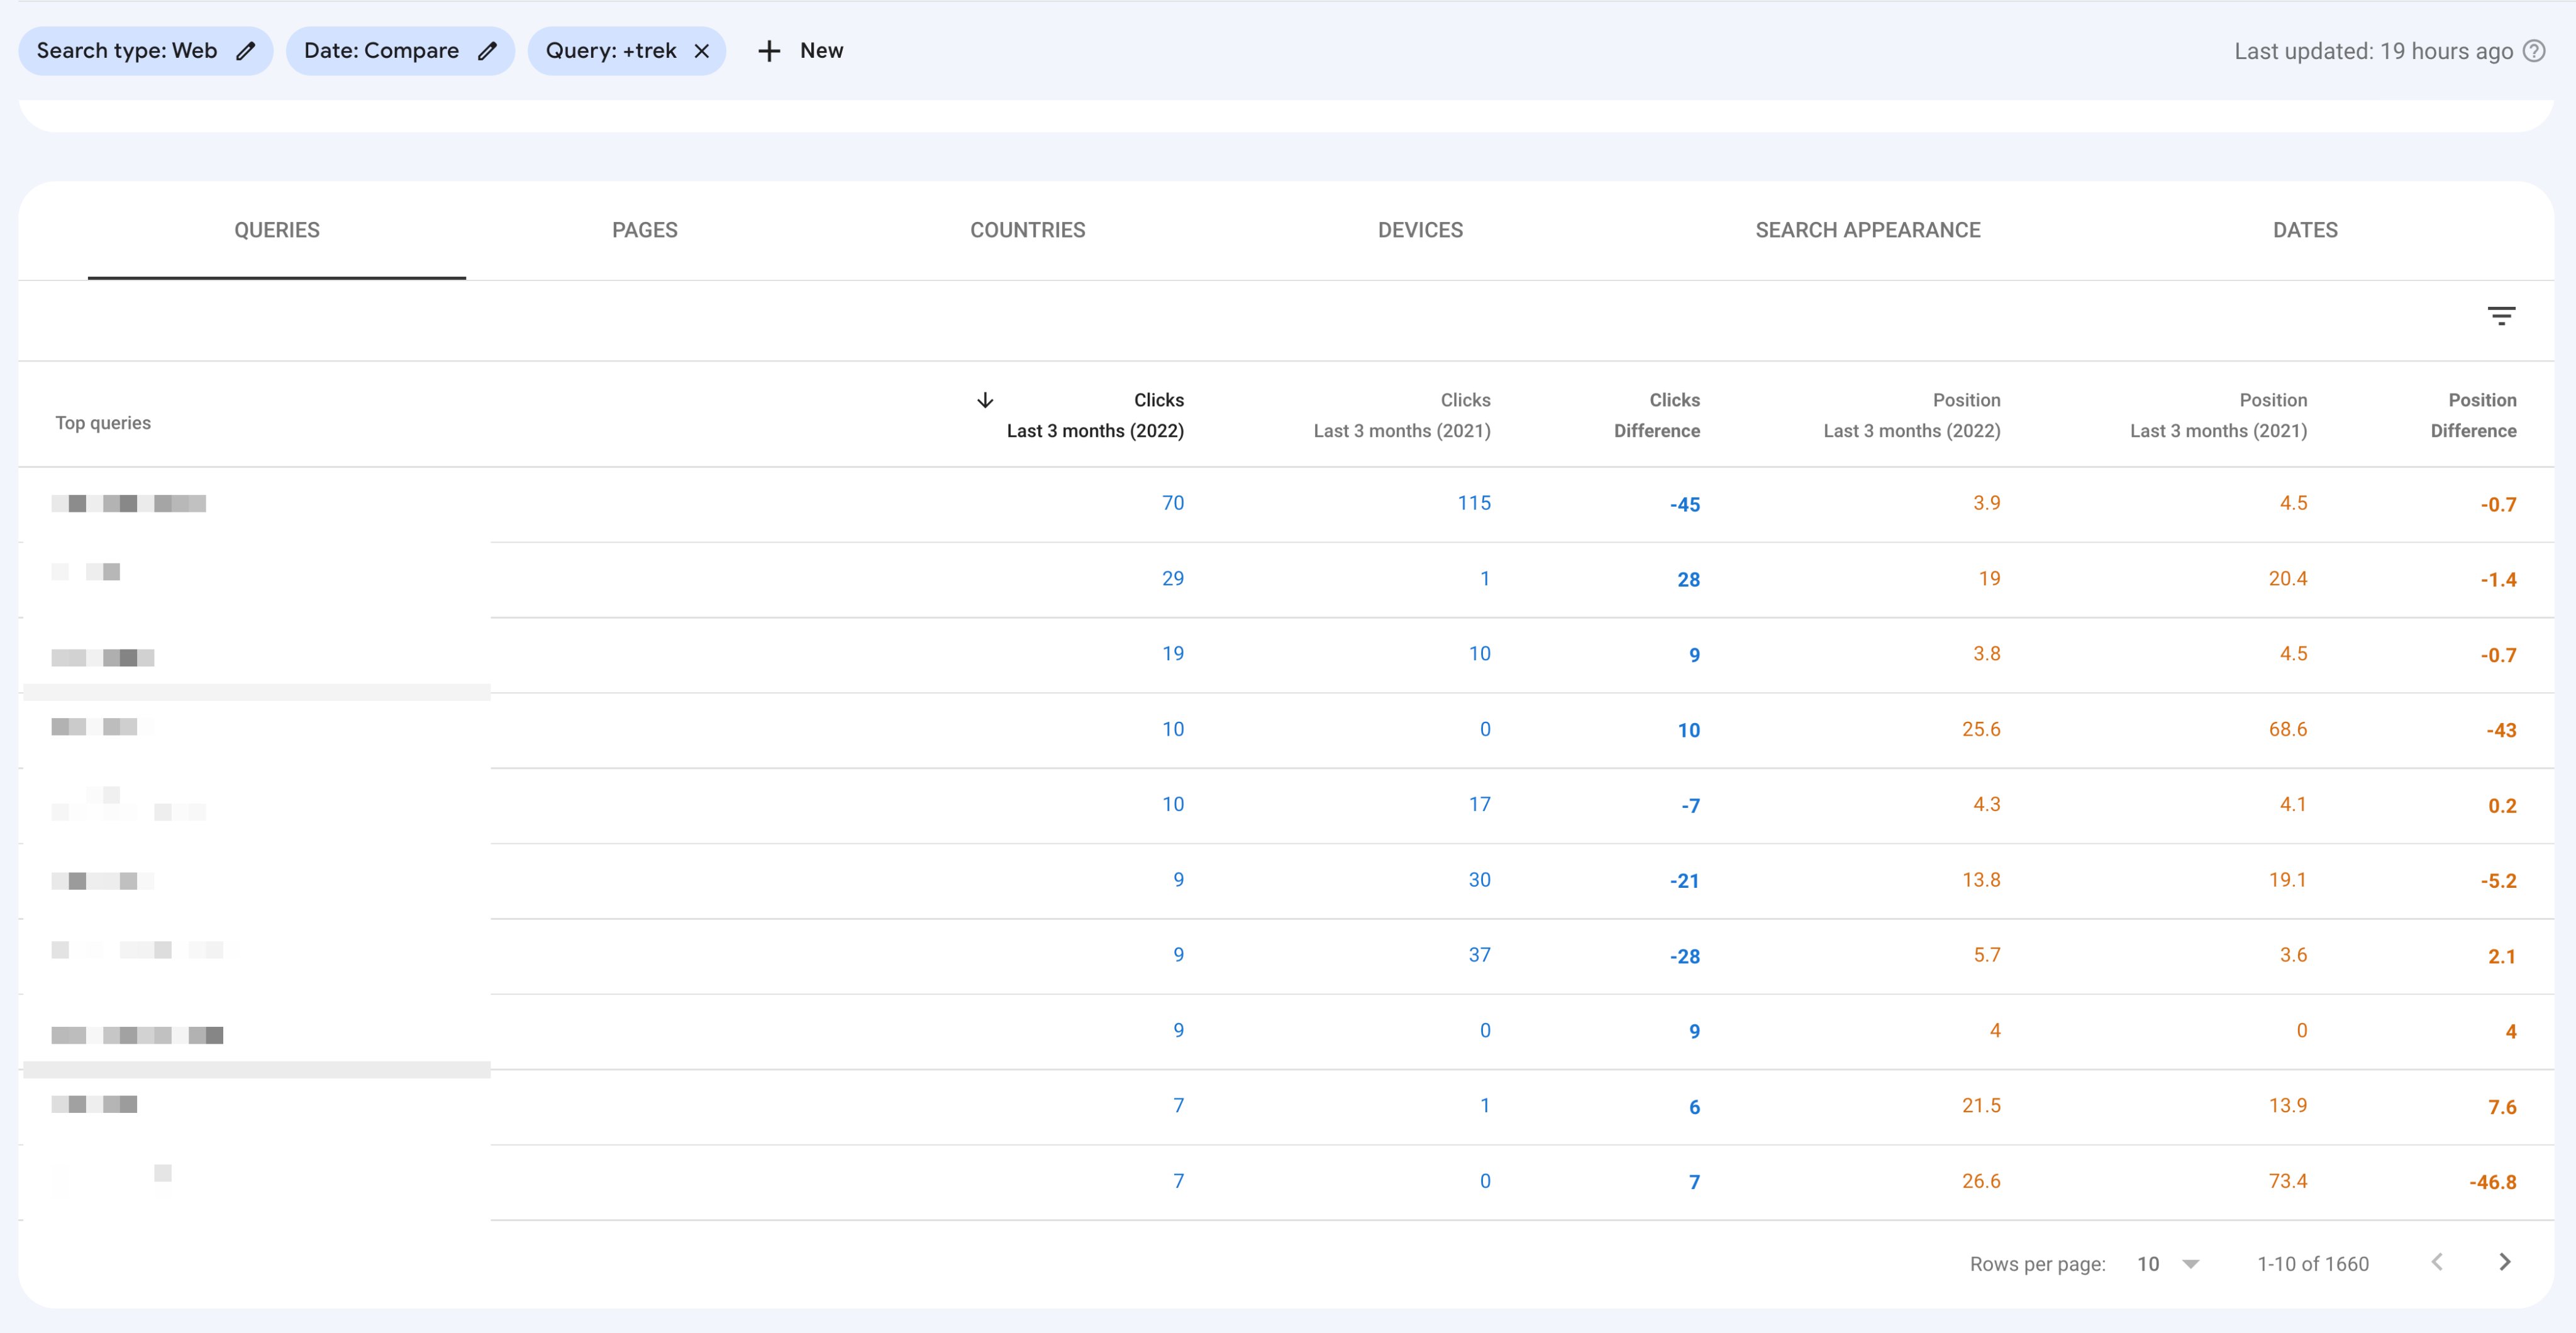
Task: Select the clicks difference -21 cell
Action: [x=1685, y=881]
